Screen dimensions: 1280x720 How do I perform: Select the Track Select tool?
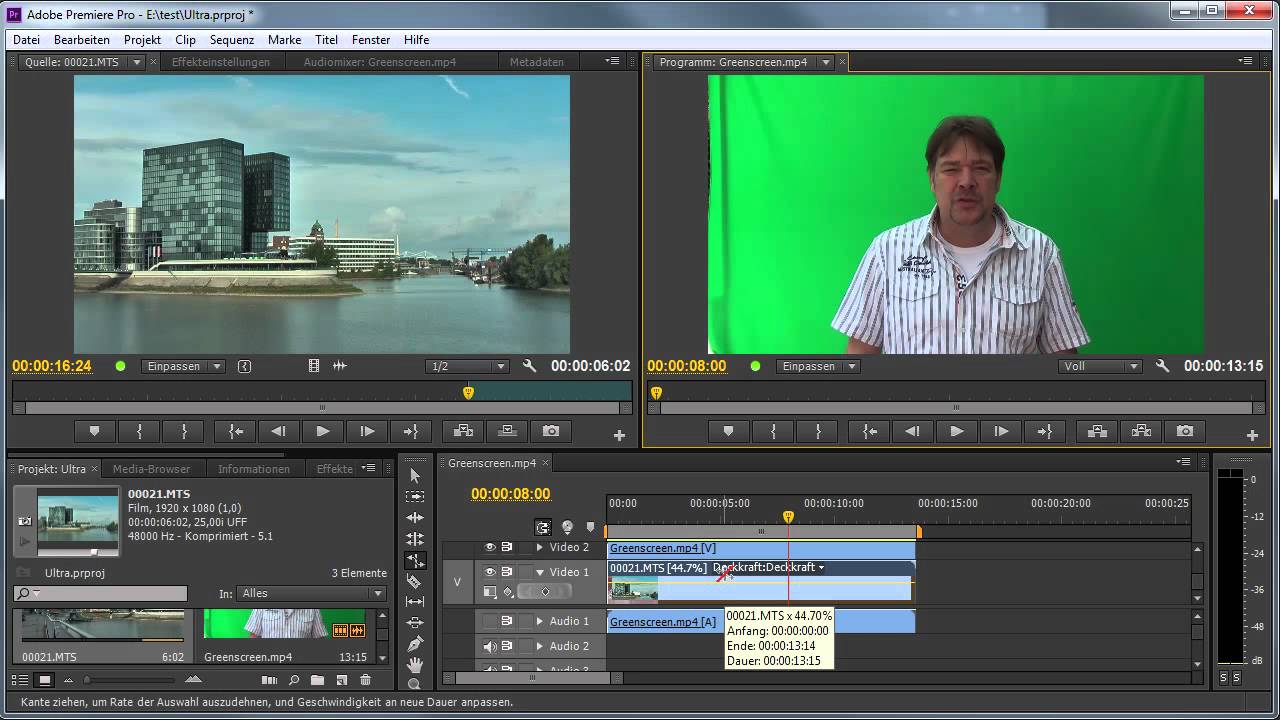coord(415,497)
